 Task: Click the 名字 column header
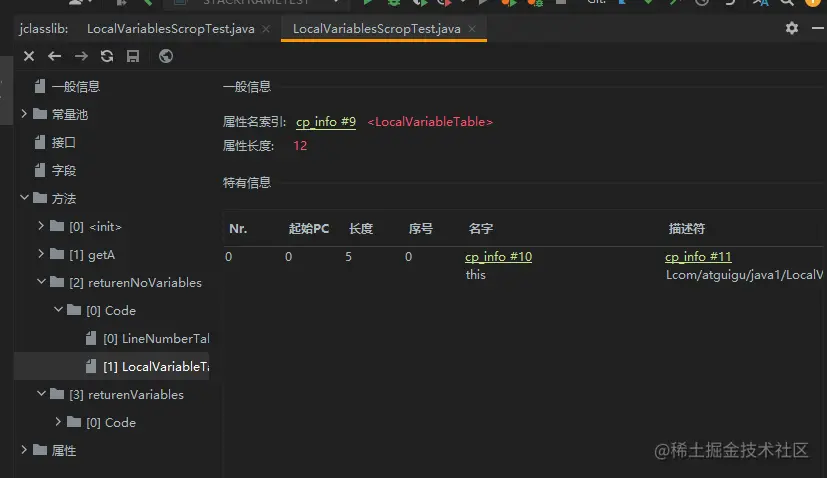(x=481, y=228)
